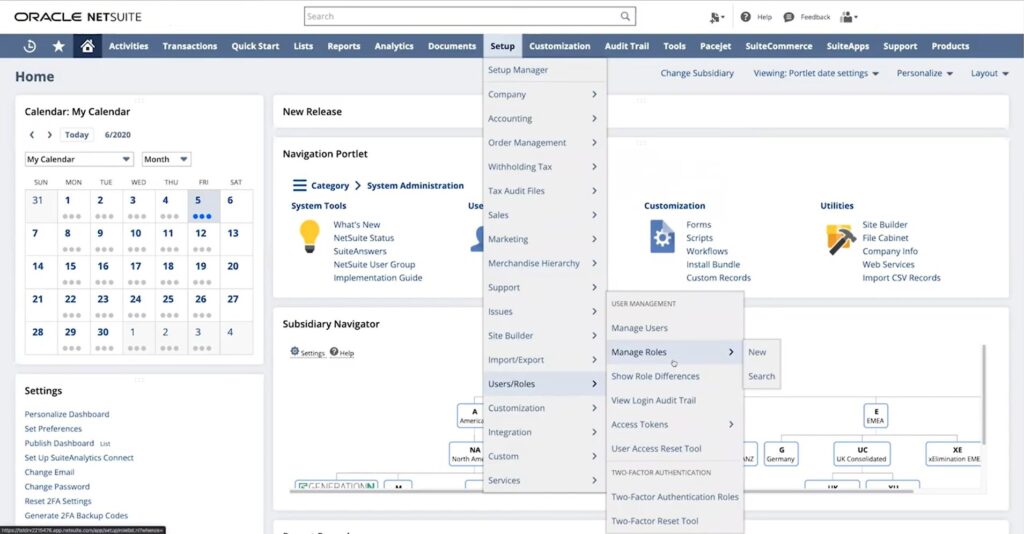The image size is (1024, 534).
Task: Open the user account icon in header
Action: tap(848, 17)
